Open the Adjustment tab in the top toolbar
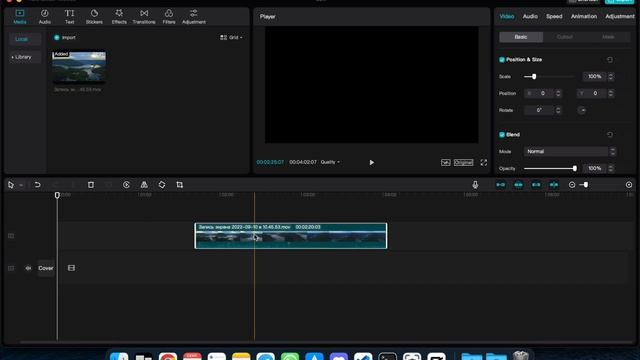 [x=193, y=17]
